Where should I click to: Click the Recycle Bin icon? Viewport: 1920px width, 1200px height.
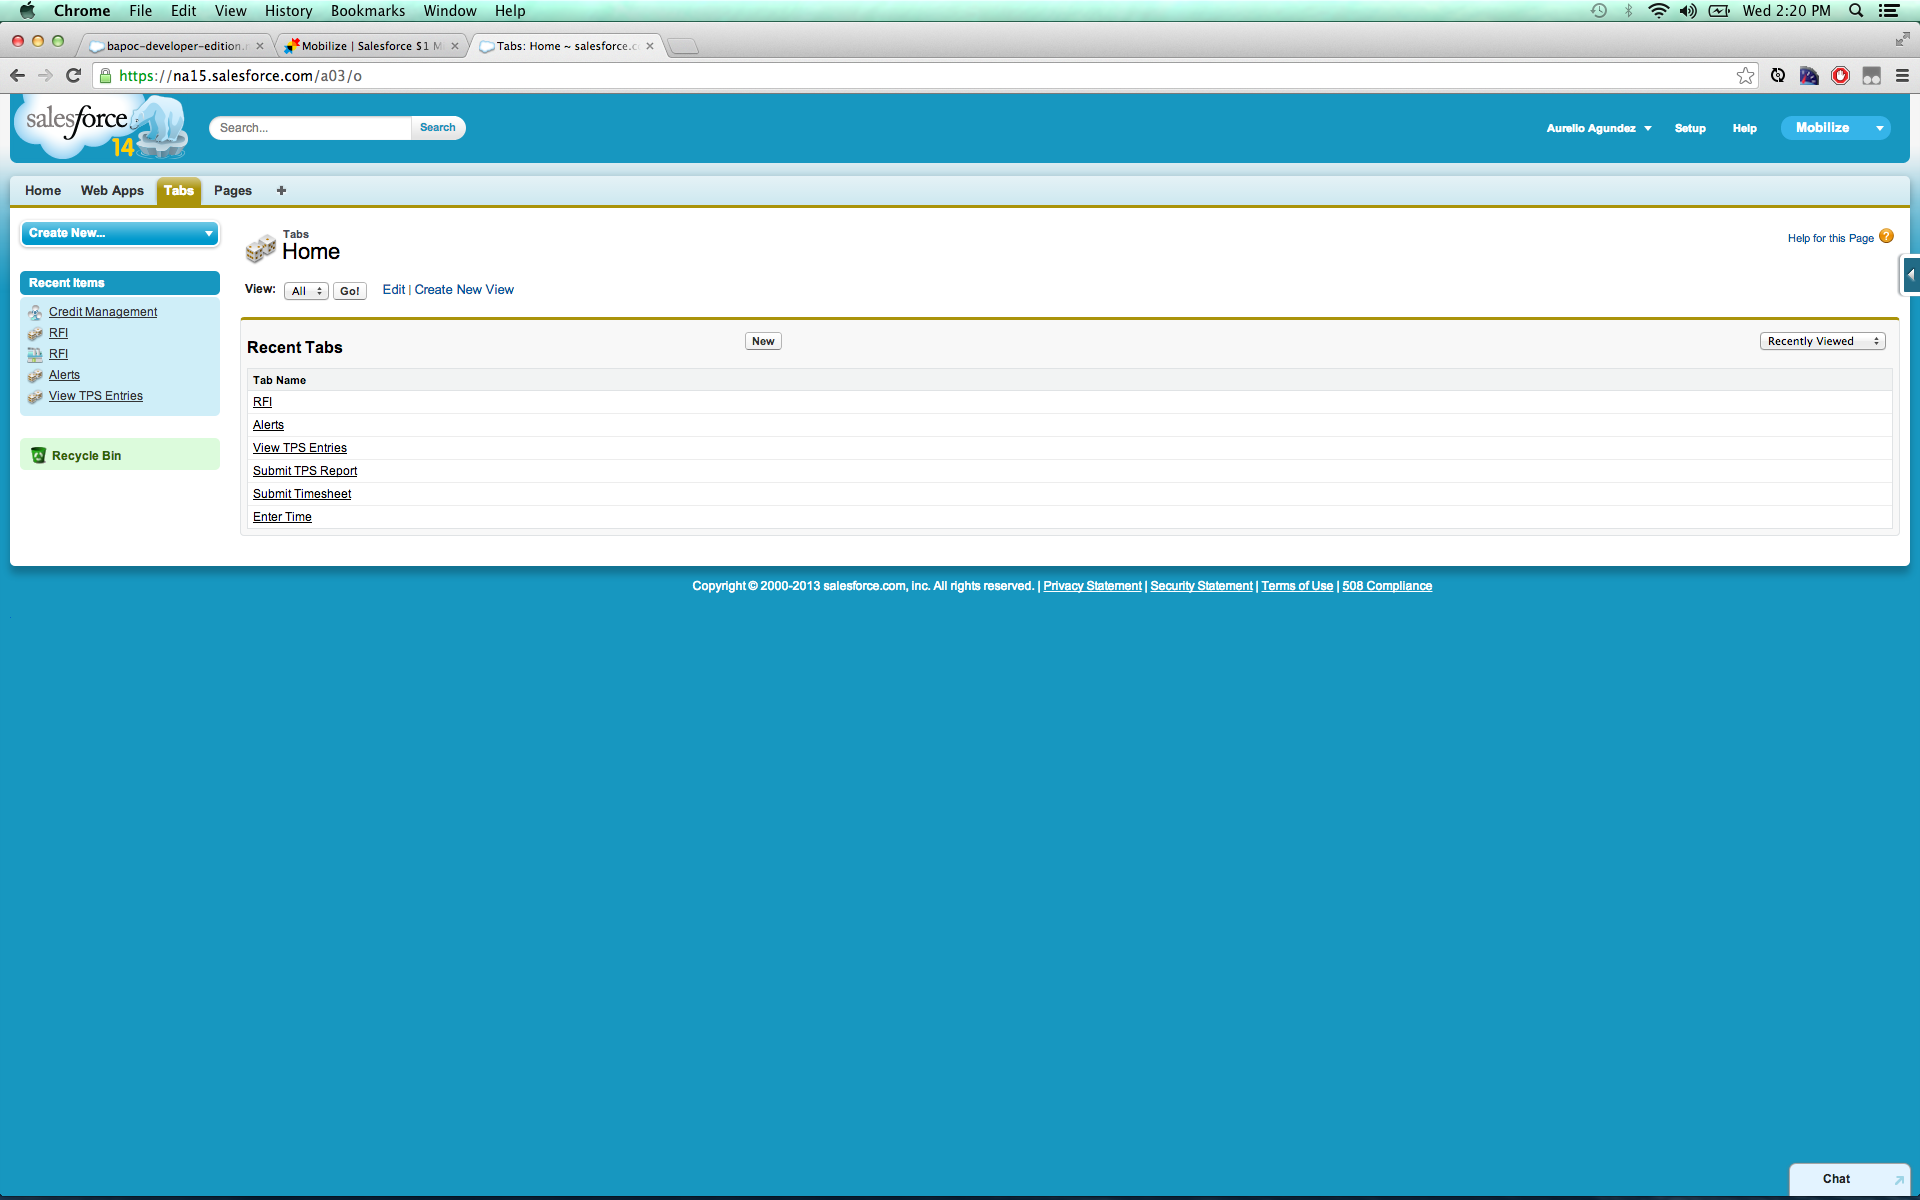38,455
